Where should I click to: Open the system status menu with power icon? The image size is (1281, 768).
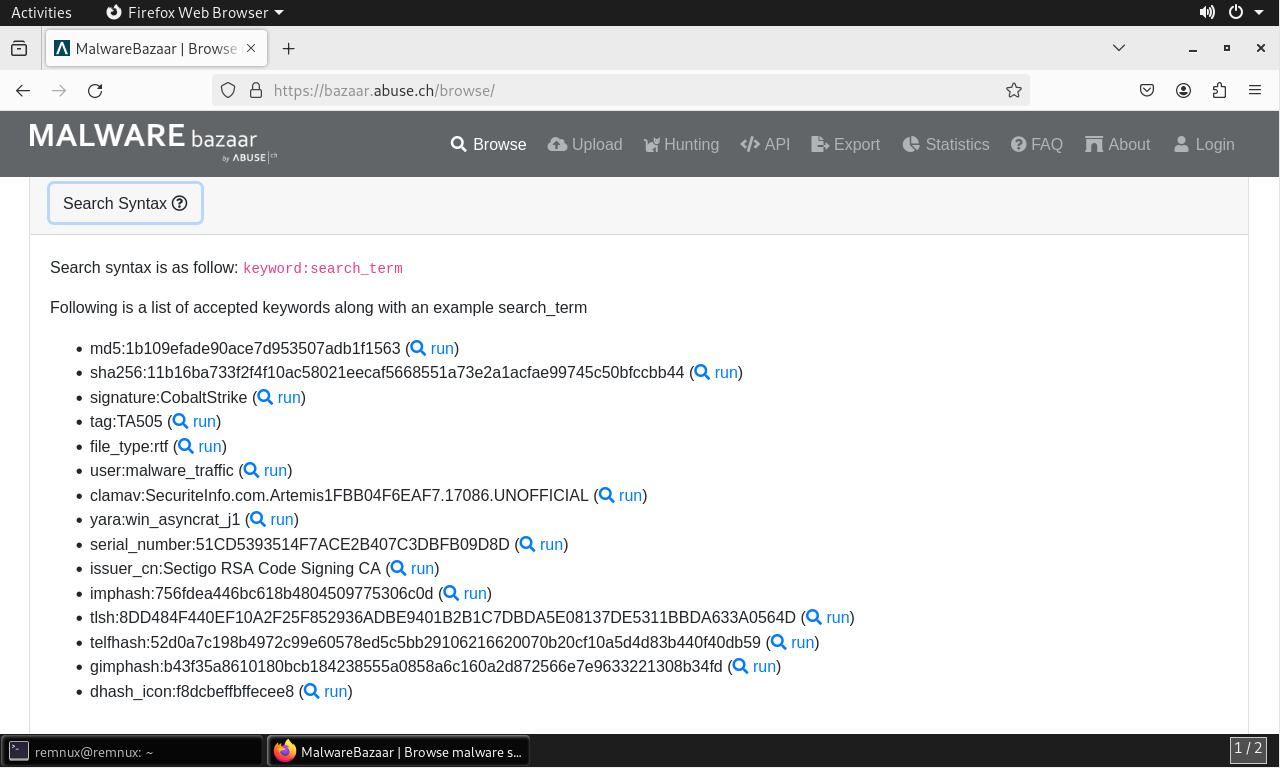click(x=1236, y=12)
